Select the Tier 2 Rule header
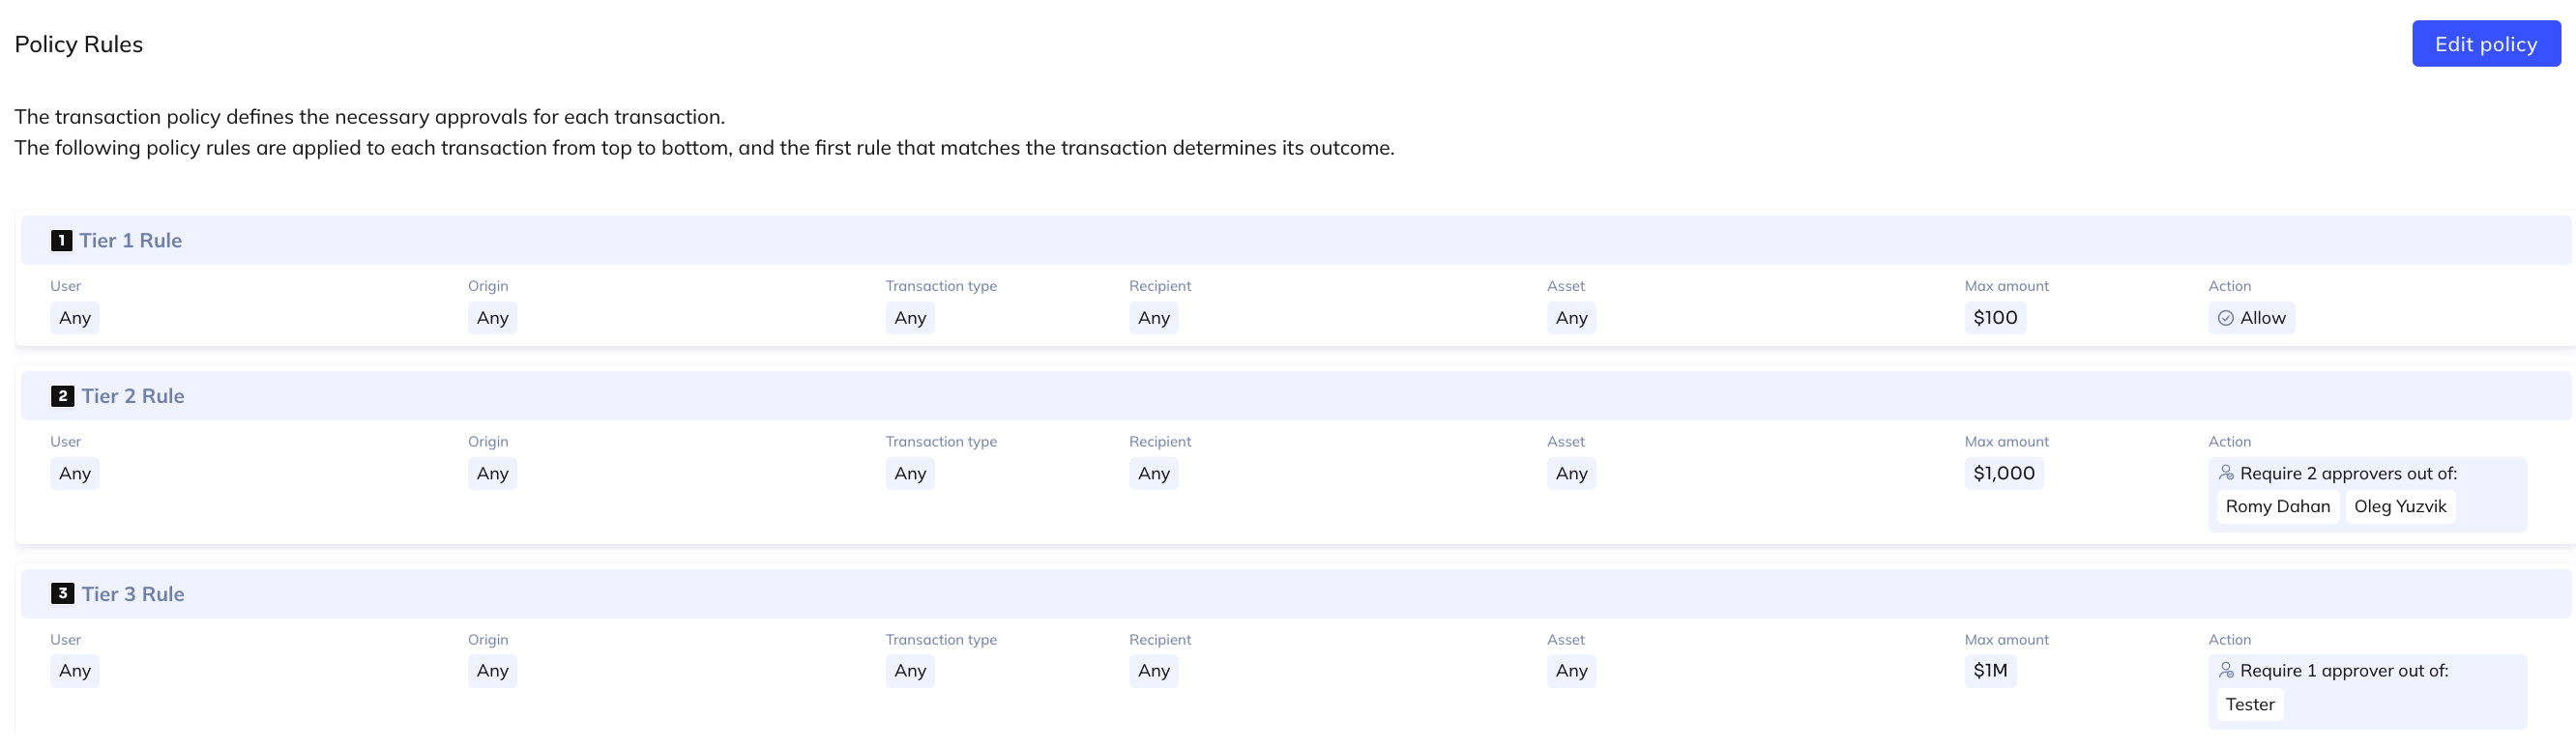This screenshot has width=2576, height=748. pyautogui.click(x=133, y=396)
